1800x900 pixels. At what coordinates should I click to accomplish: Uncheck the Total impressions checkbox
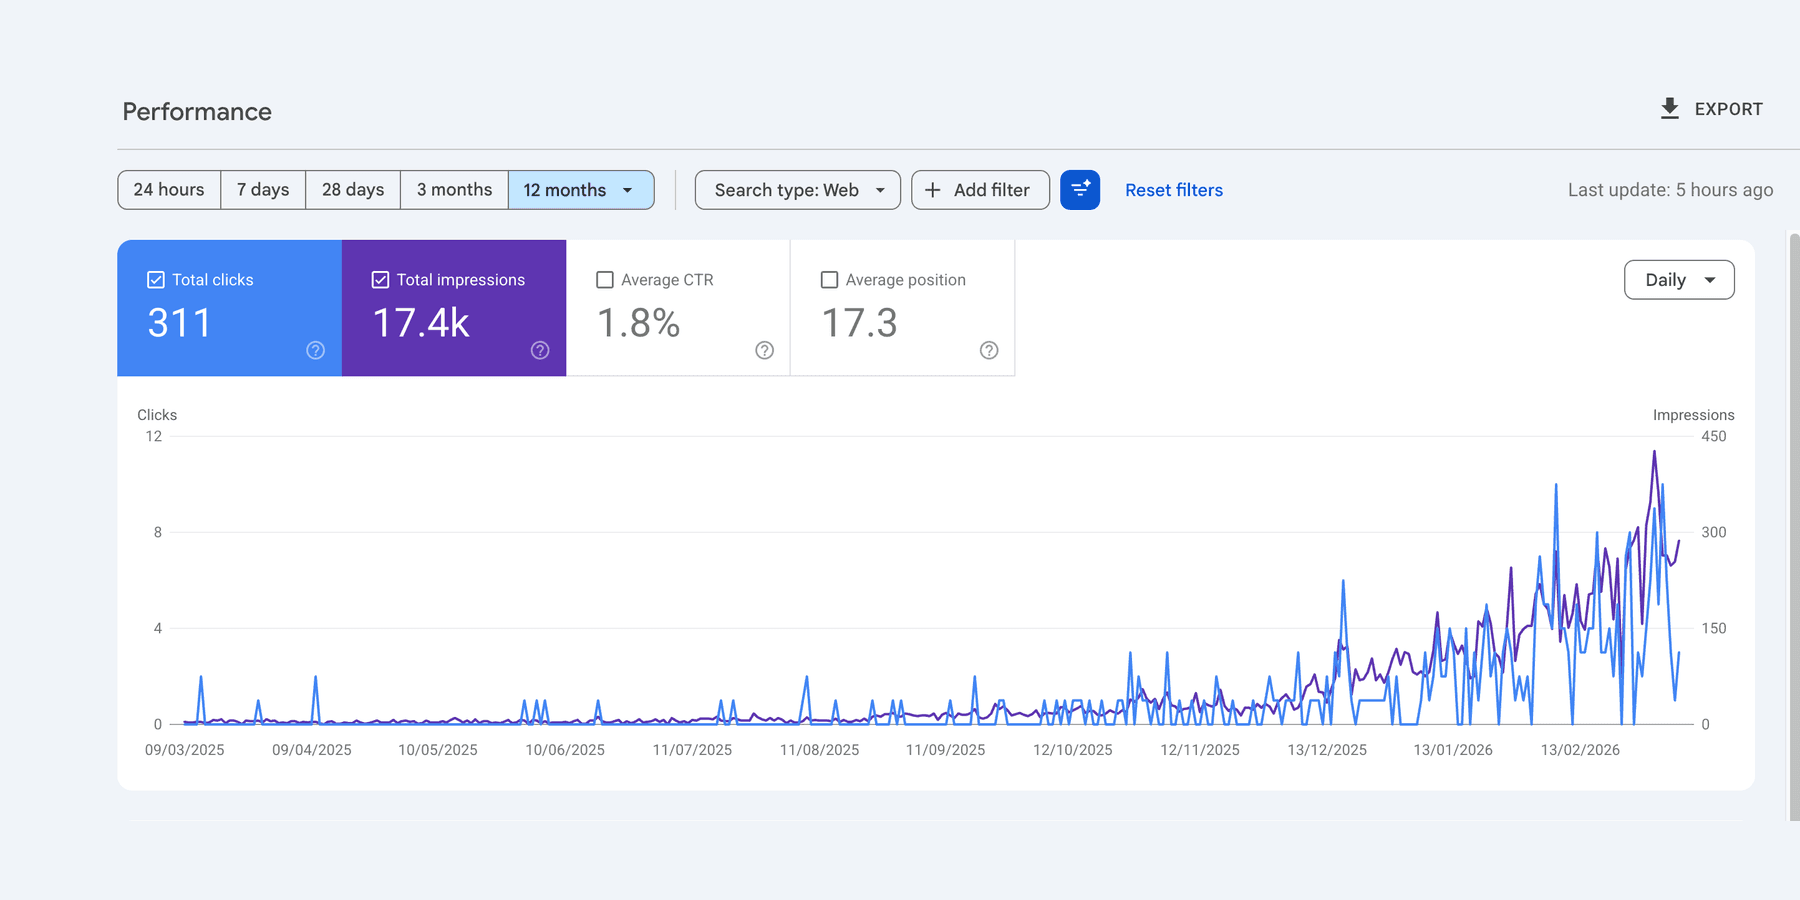[x=380, y=280]
